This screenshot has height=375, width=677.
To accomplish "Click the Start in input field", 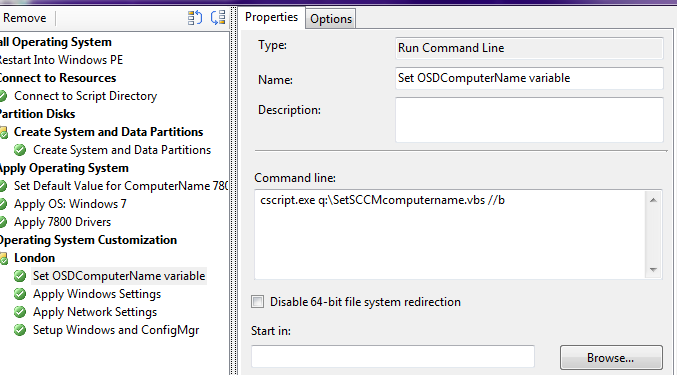I will pos(393,356).
